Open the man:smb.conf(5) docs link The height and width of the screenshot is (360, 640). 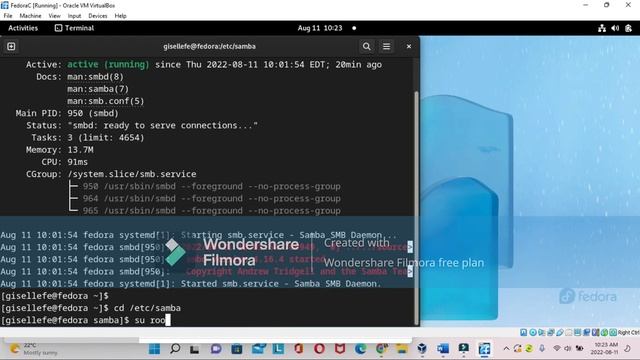pyautogui.click(x=106, y=101)
